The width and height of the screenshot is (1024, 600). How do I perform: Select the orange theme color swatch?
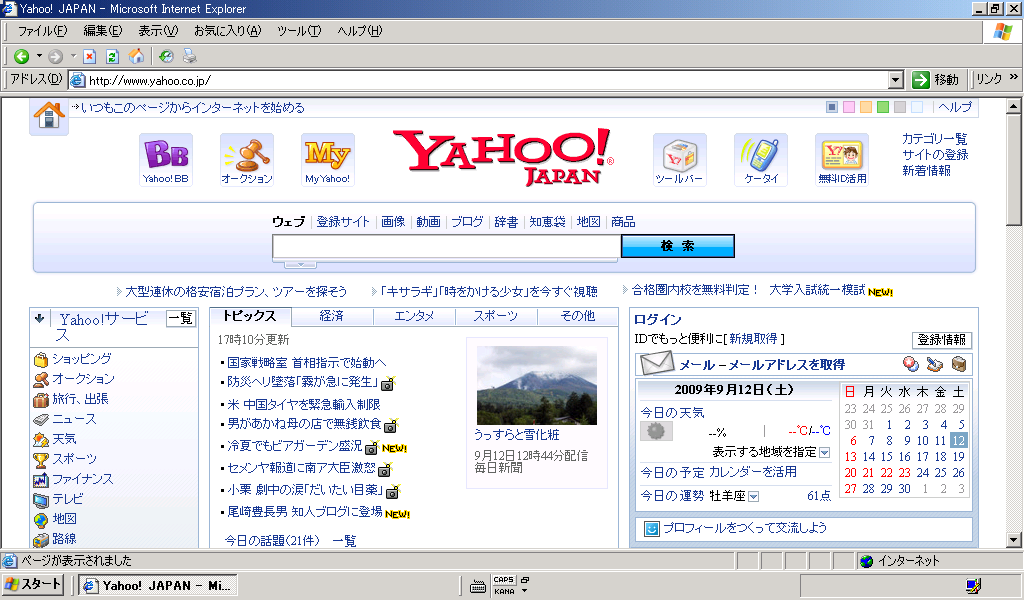tap(866, 107)
